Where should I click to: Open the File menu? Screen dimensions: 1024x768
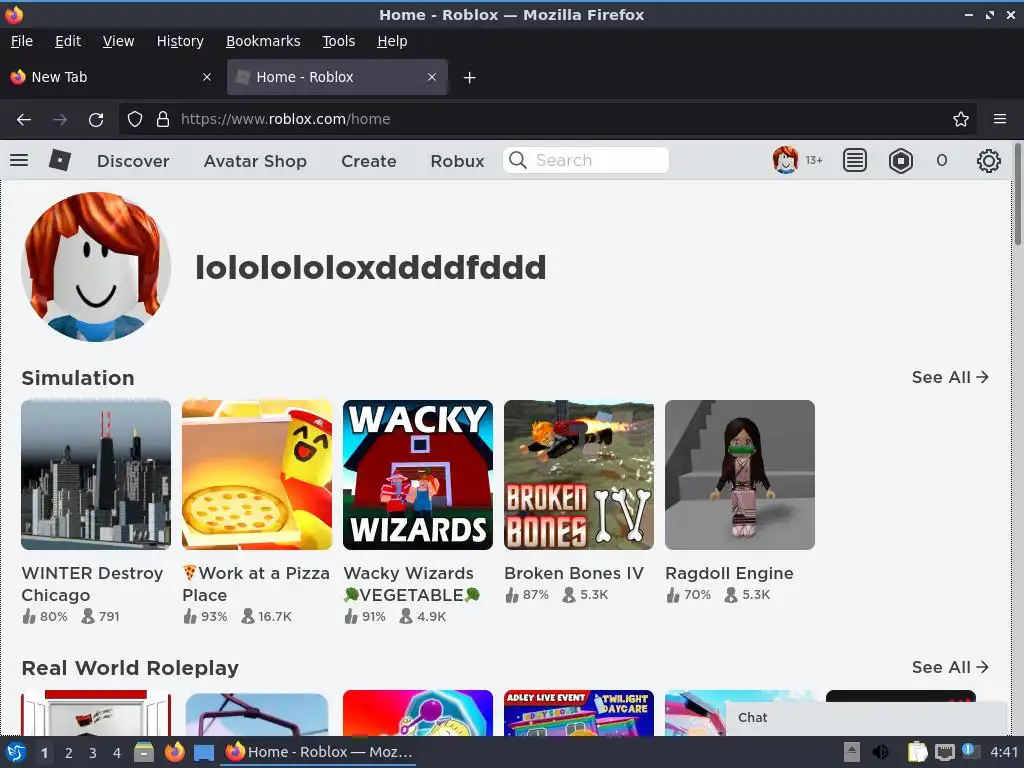[x=22, y=41]
